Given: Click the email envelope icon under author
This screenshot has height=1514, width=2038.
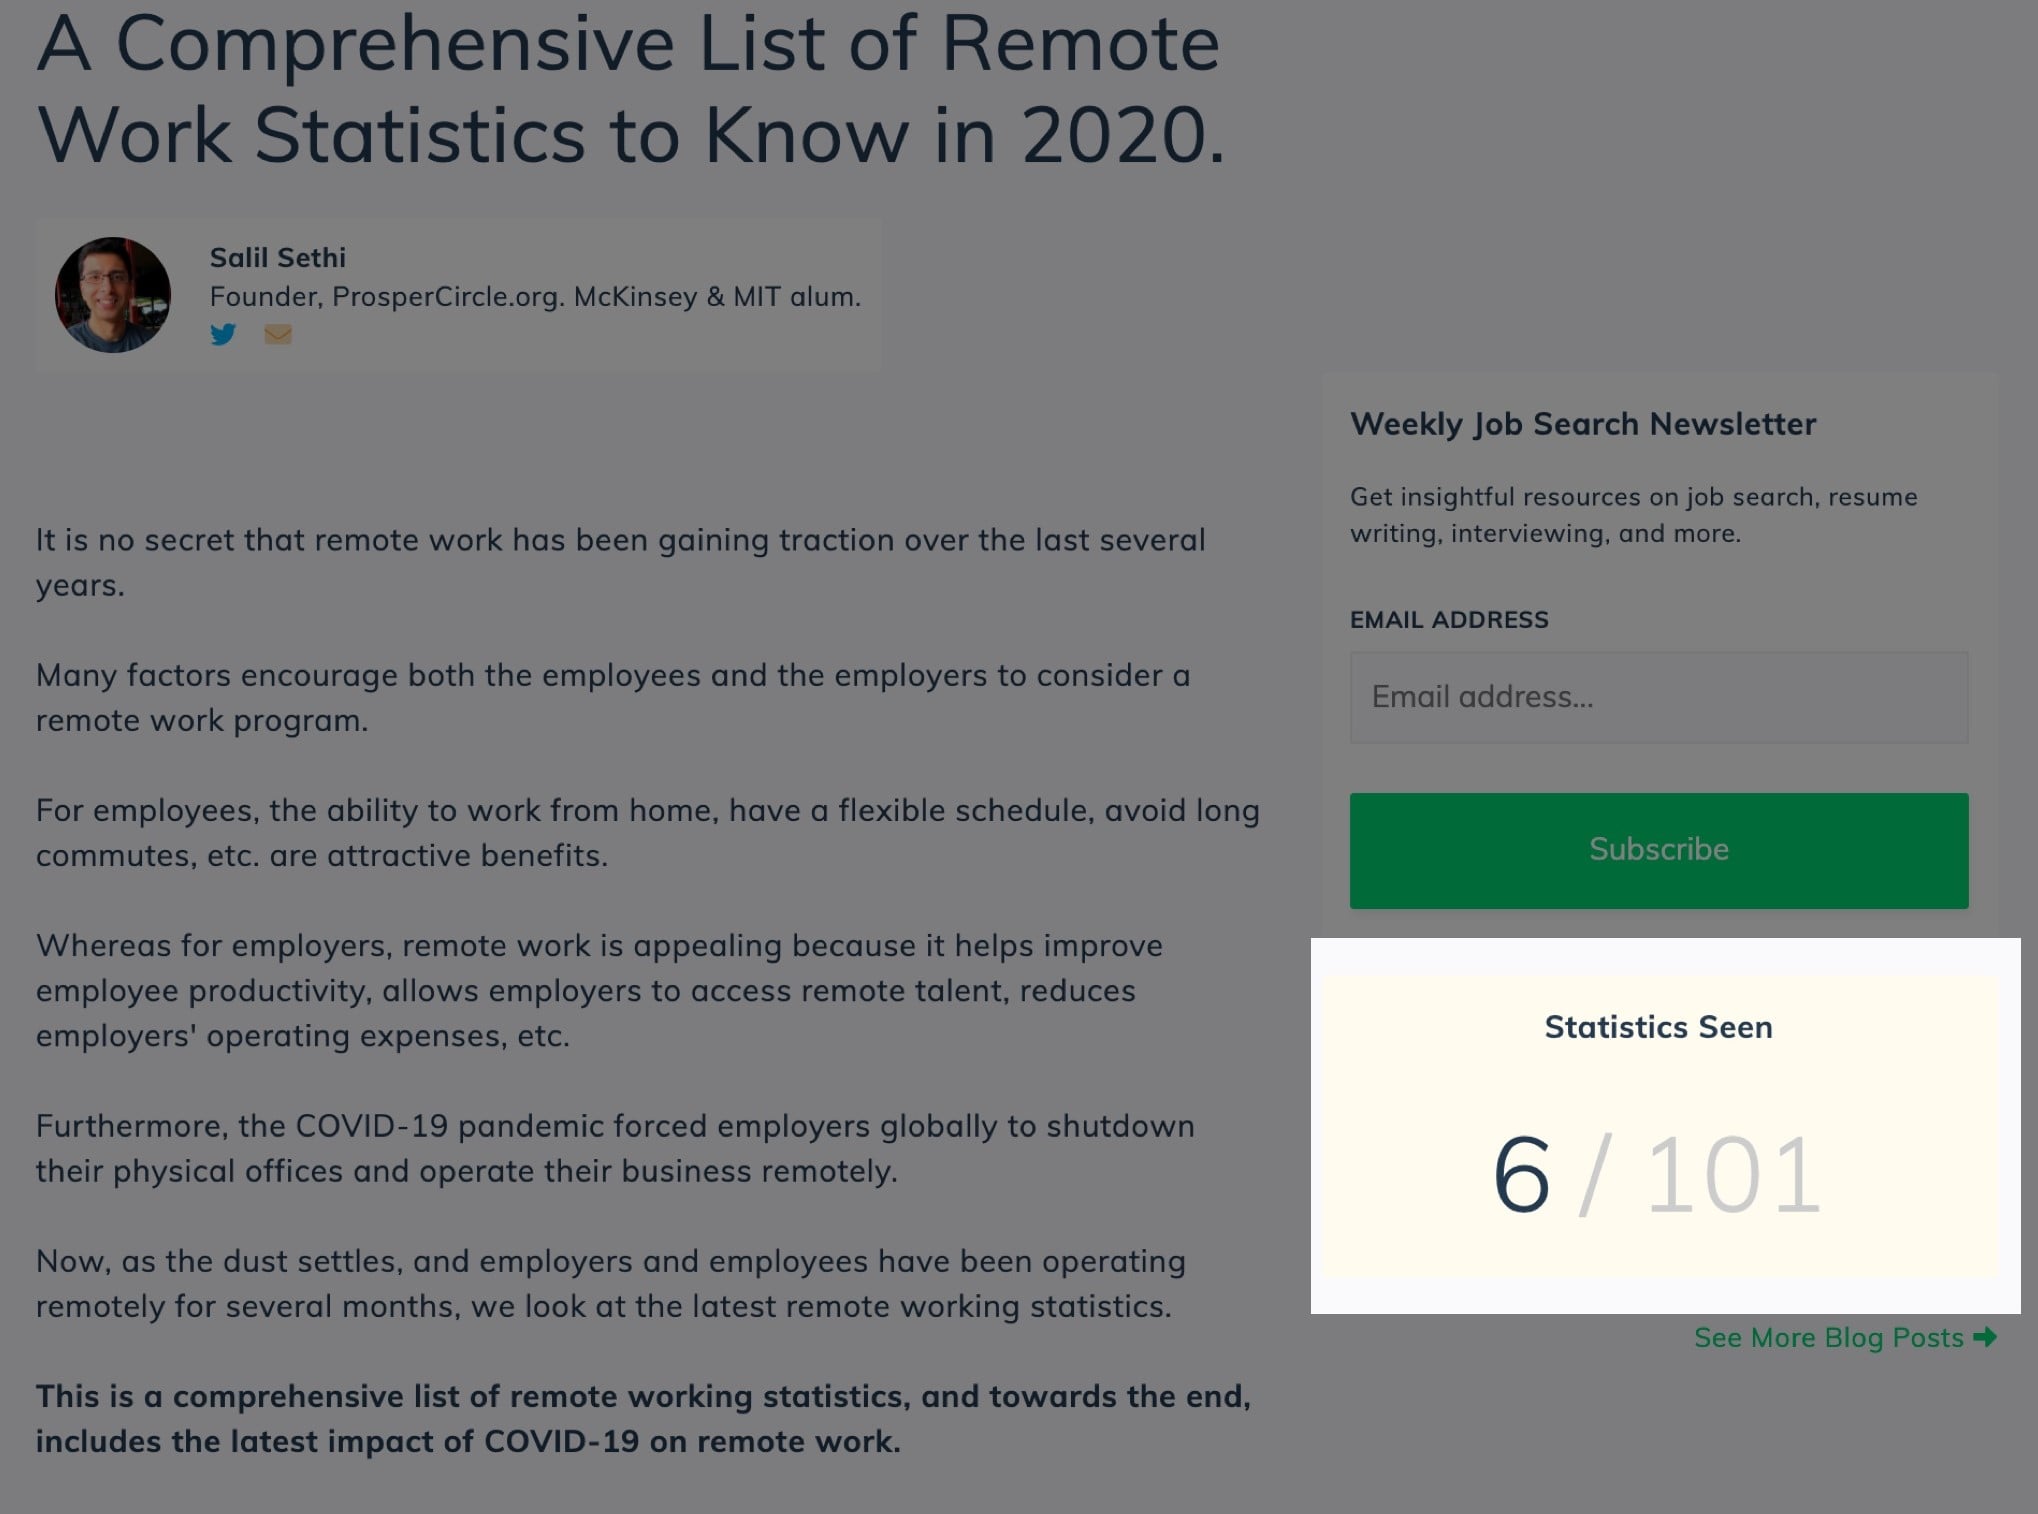Looking at the screenshot, I should coord(278,334).
